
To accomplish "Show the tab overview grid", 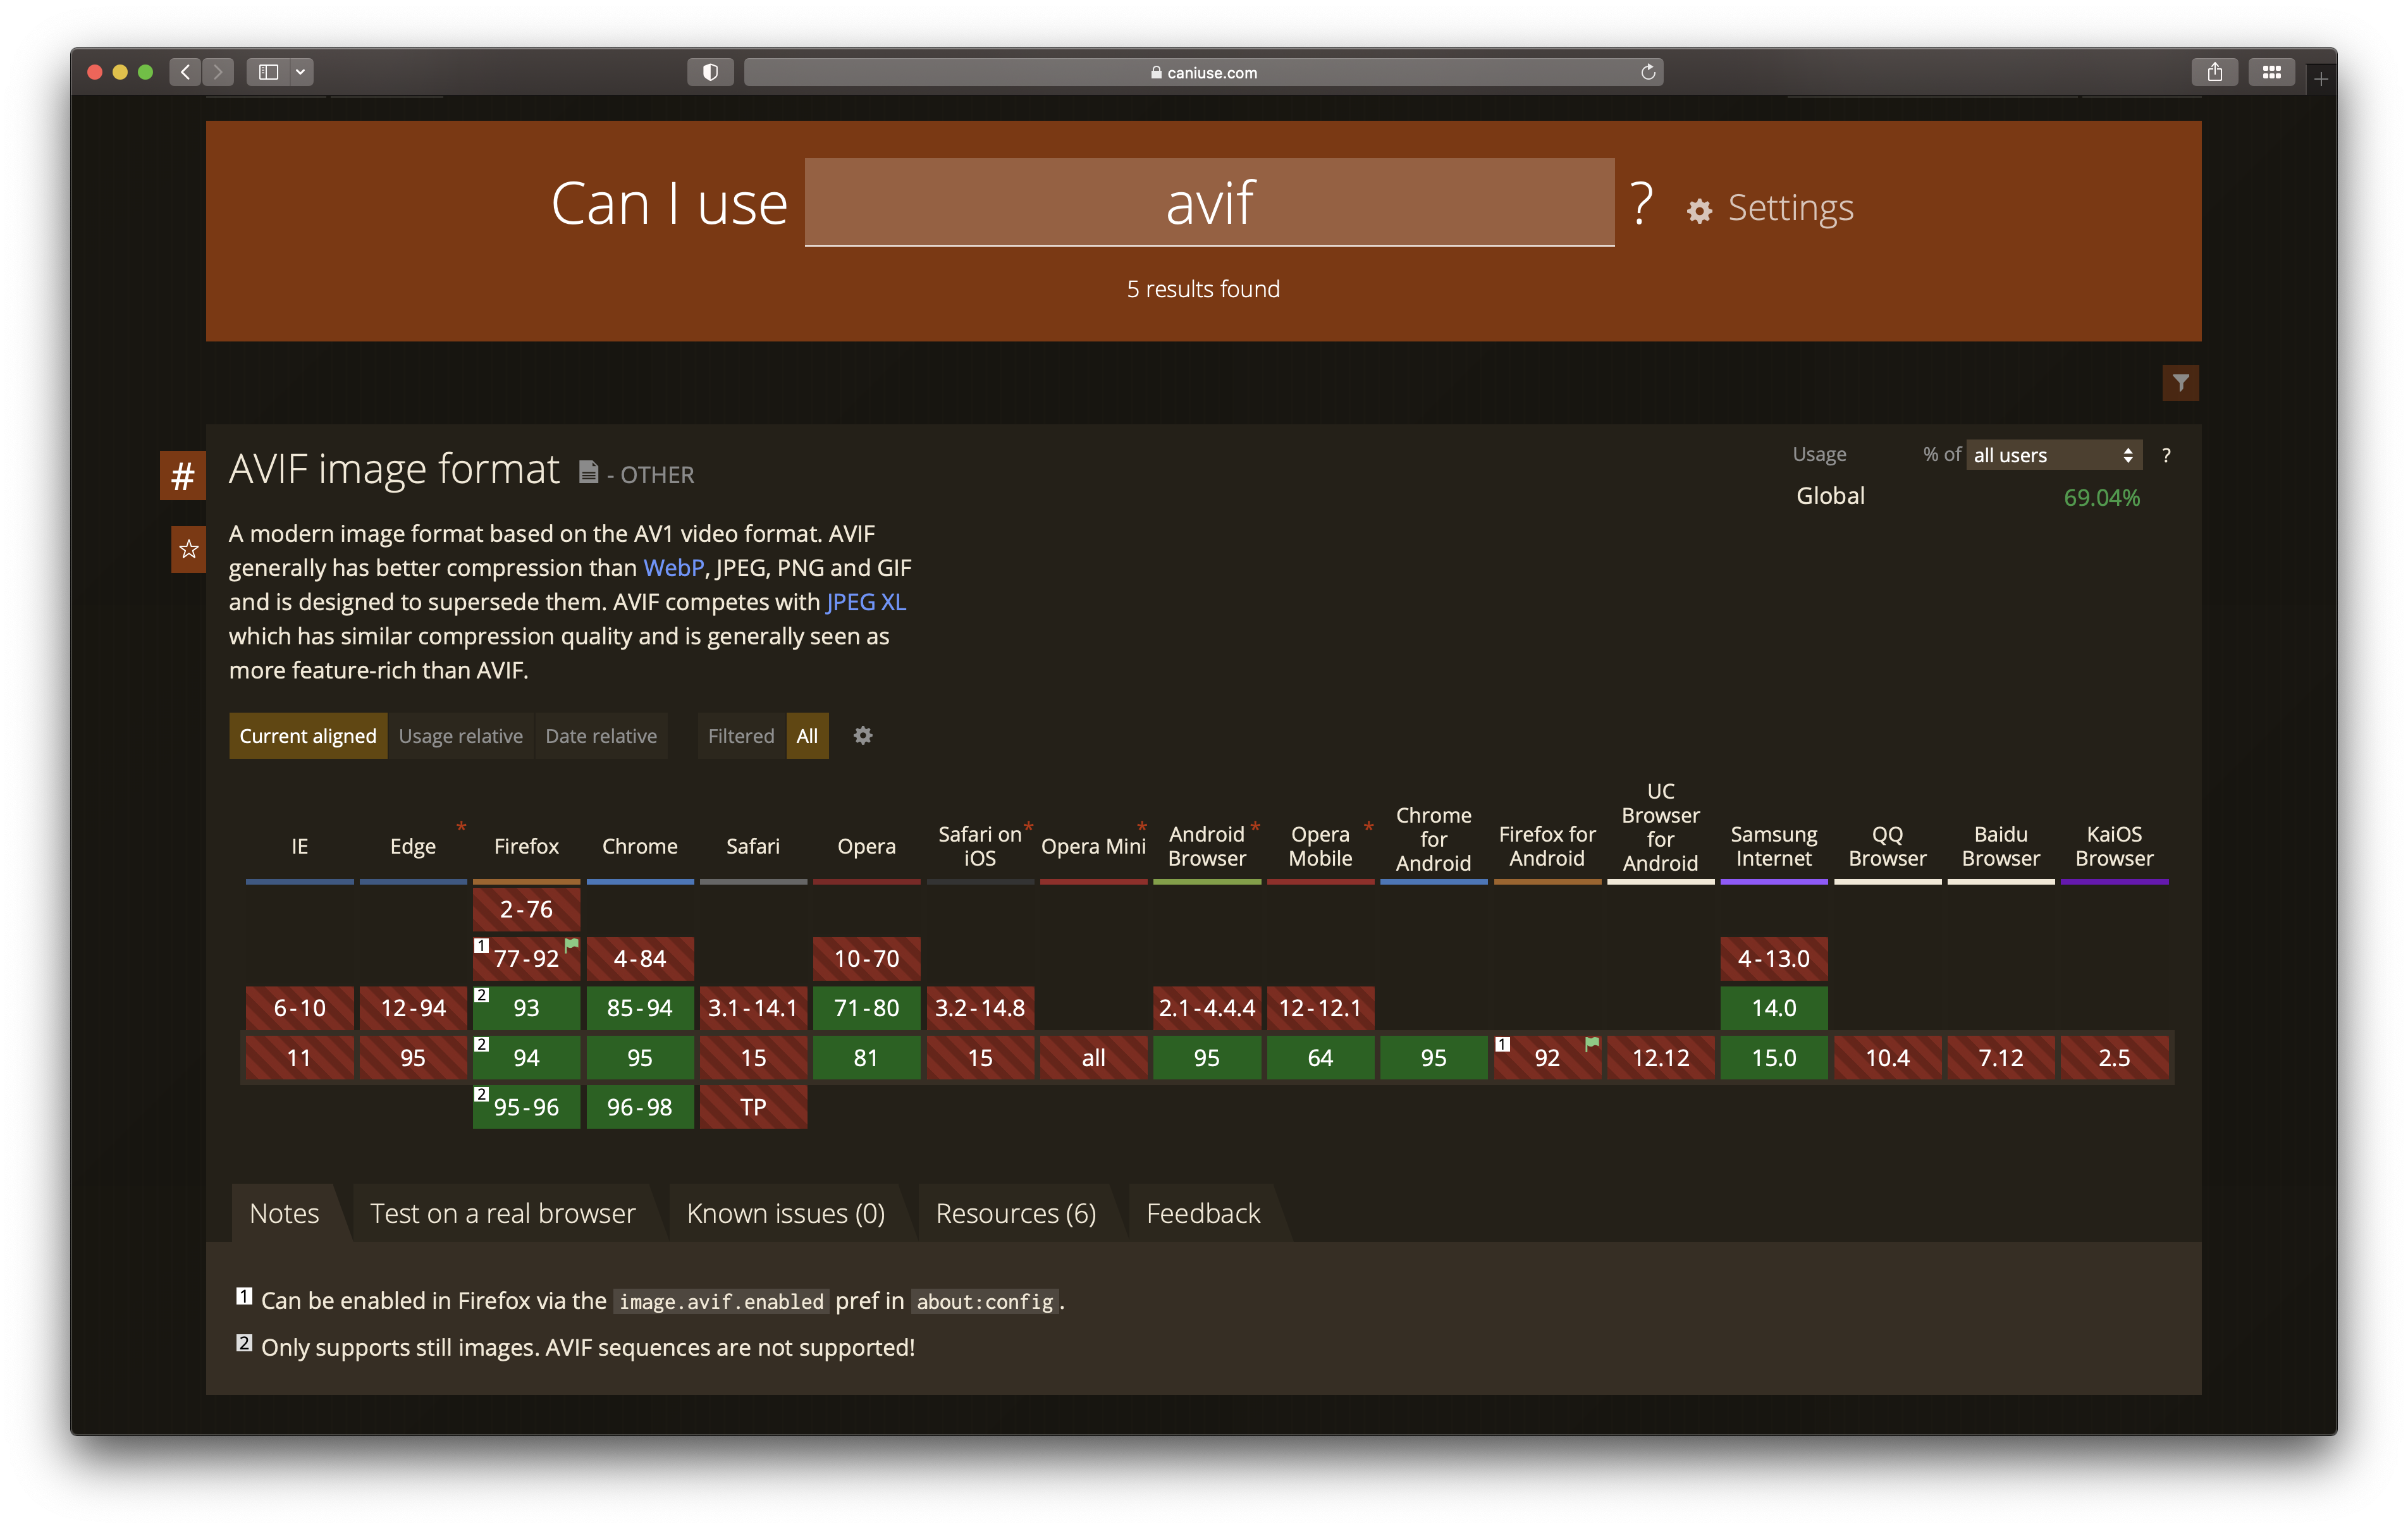I will [2272, 72].
